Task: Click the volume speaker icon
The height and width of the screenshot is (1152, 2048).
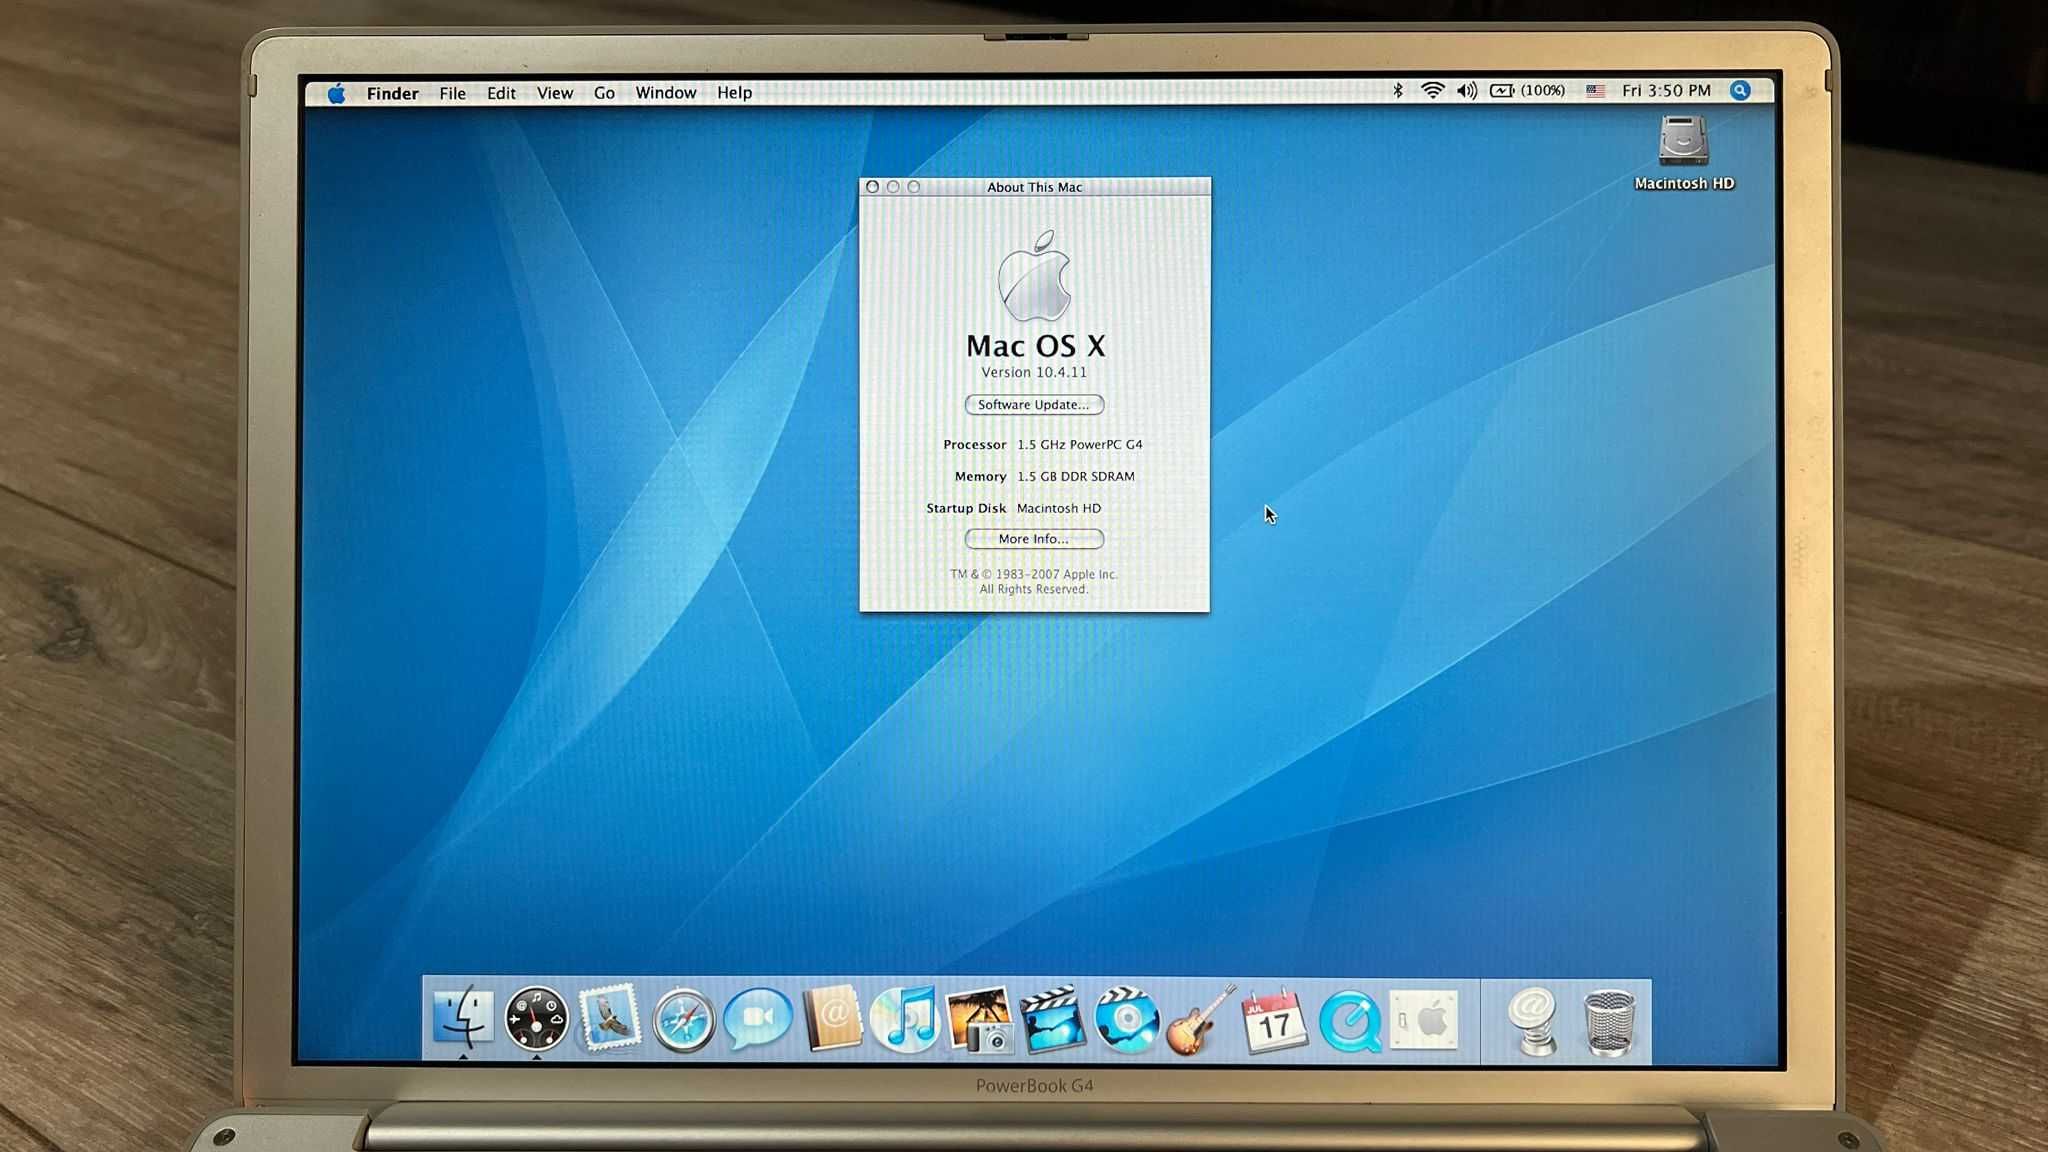Action: pos(1467,90)
